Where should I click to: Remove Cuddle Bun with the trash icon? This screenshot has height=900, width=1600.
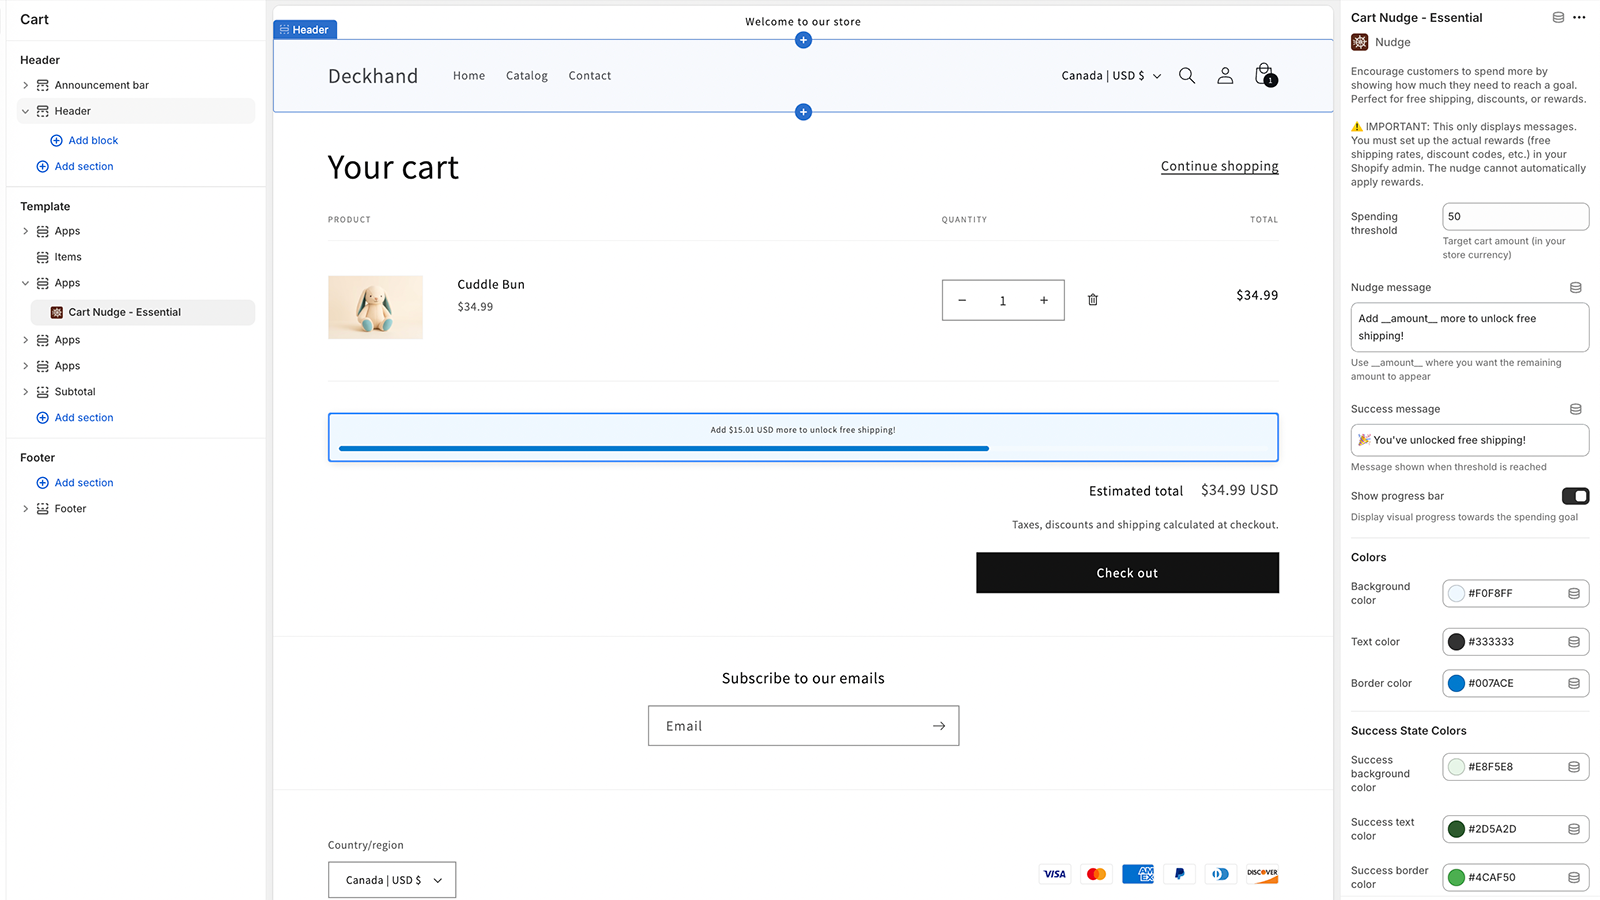pyautogui.click(x=1093, y=300)
